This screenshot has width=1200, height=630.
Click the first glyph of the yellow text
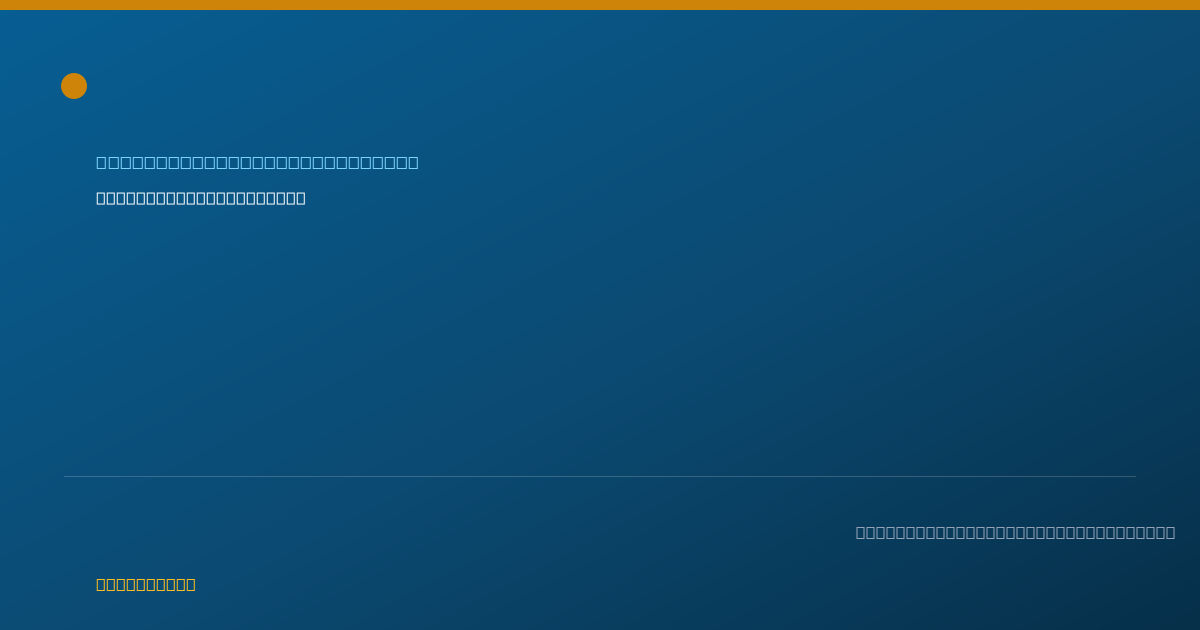101,584
